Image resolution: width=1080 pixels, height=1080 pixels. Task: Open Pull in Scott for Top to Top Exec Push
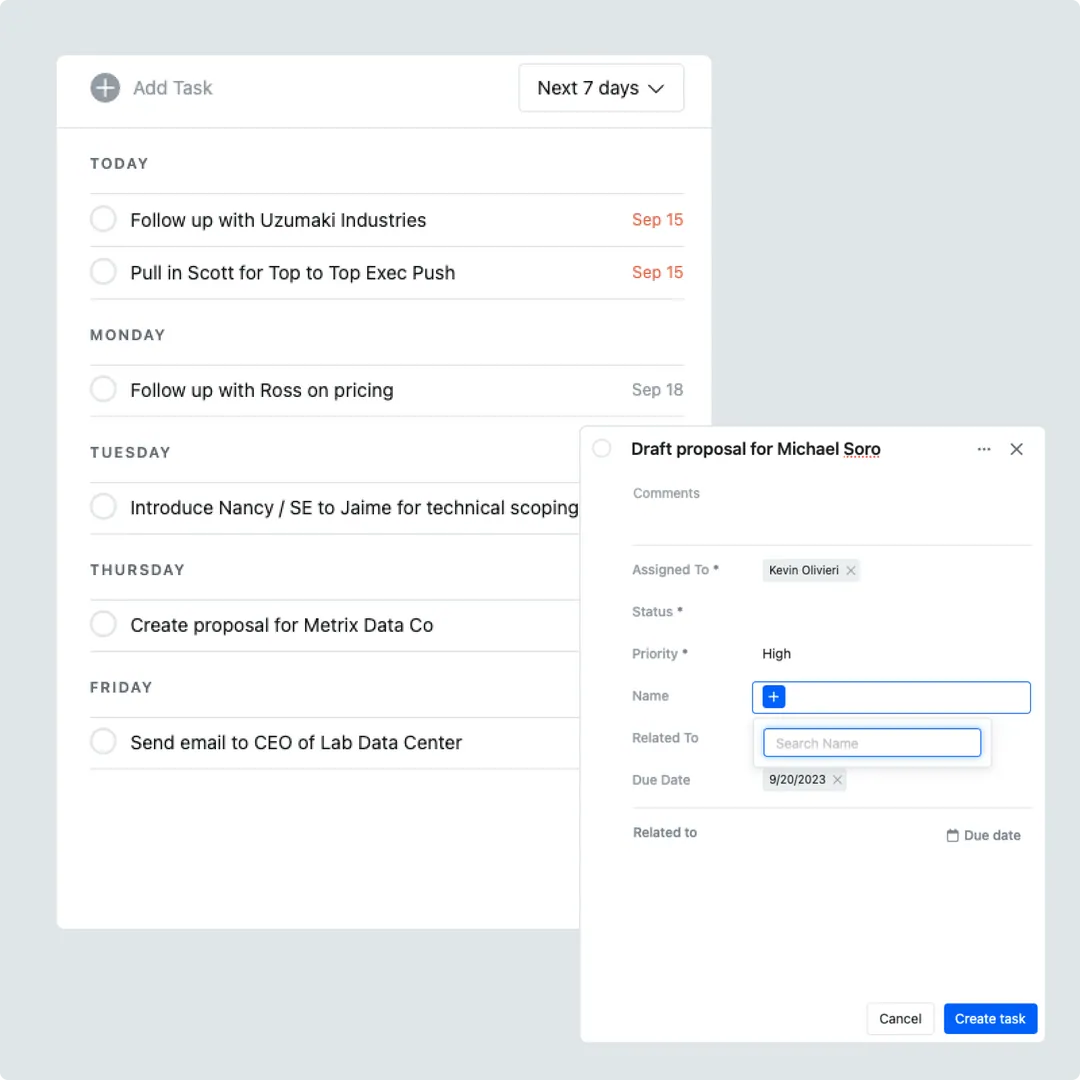(x=293, y=273)
